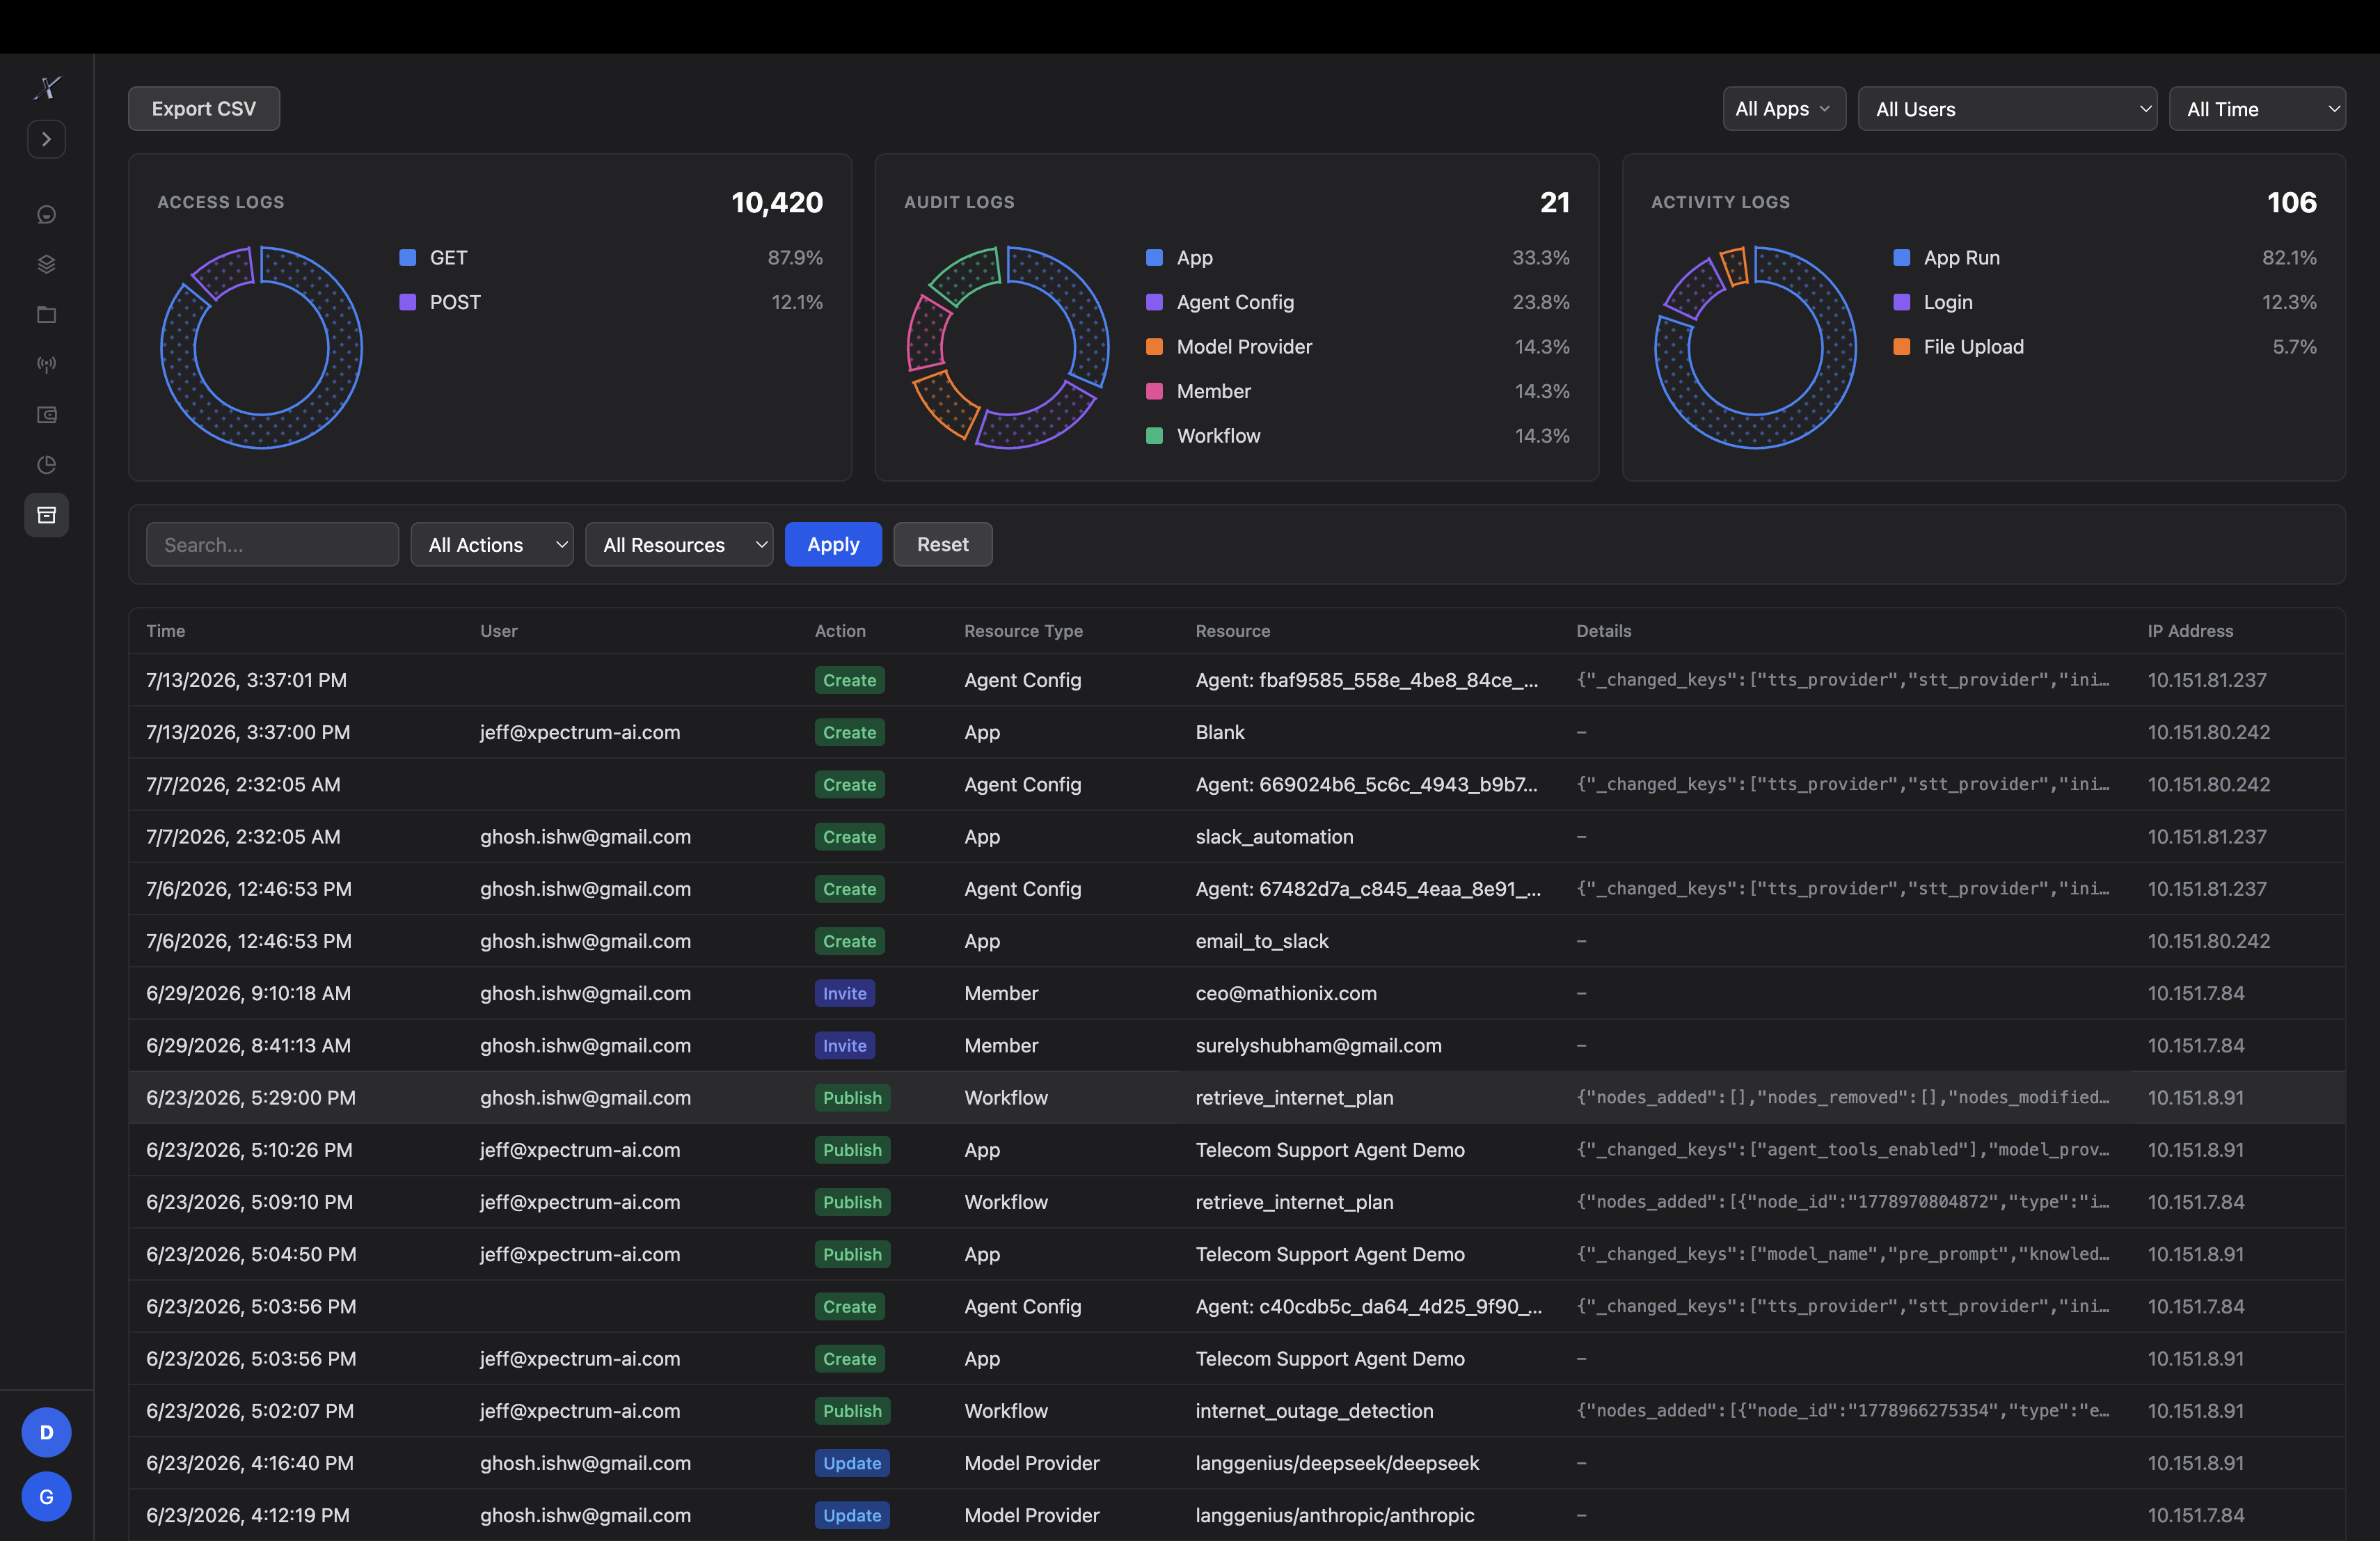Viewport: 2380px width, 1541px height.
Task: Expand the sidebar with the chevron button
Action: click(x=46, y=139)
